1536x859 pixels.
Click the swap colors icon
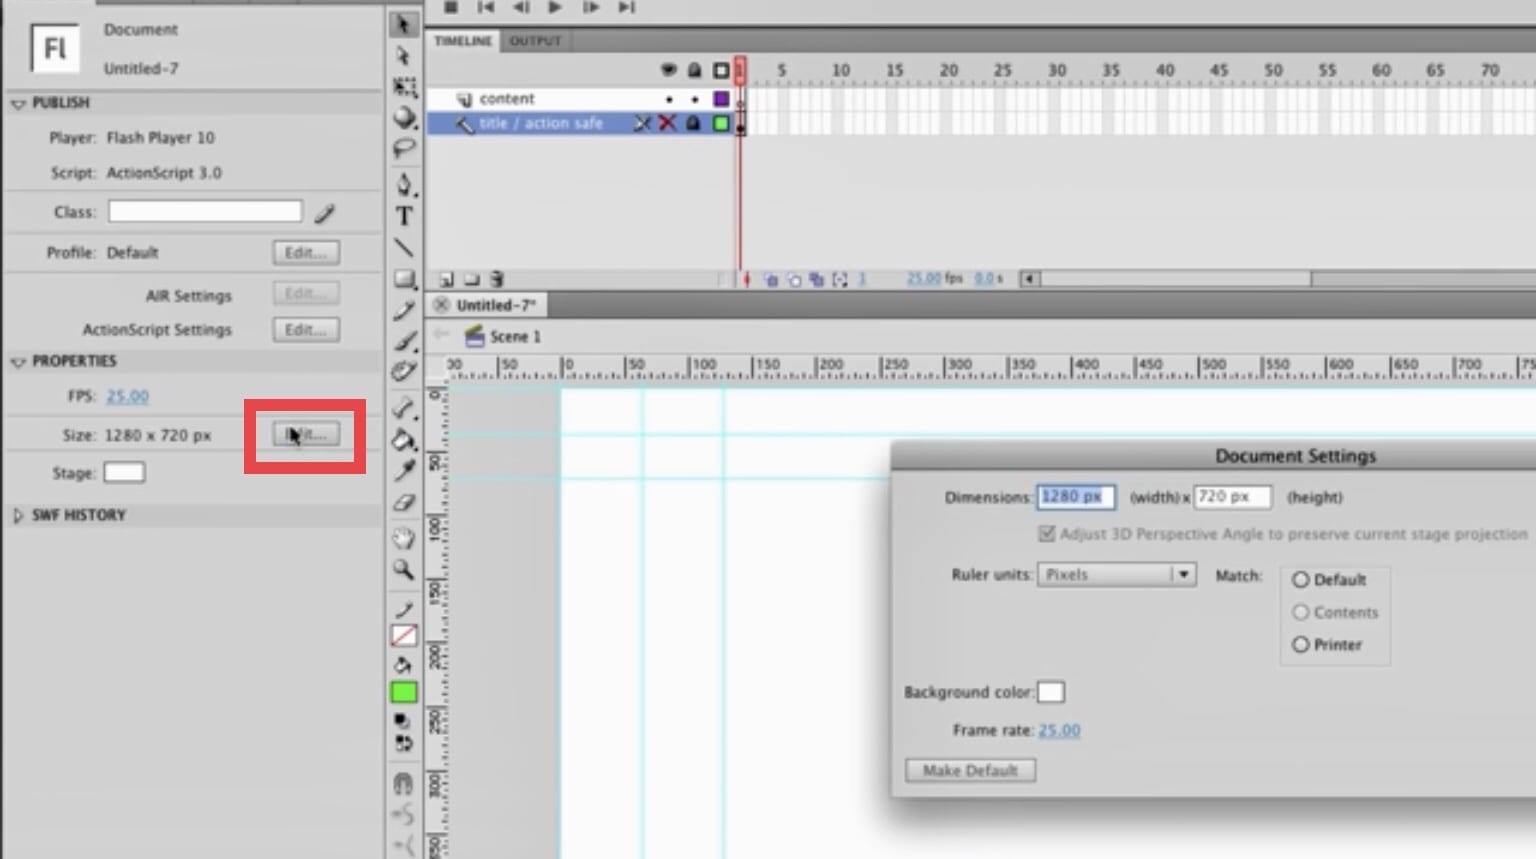(x=403, y=743)
